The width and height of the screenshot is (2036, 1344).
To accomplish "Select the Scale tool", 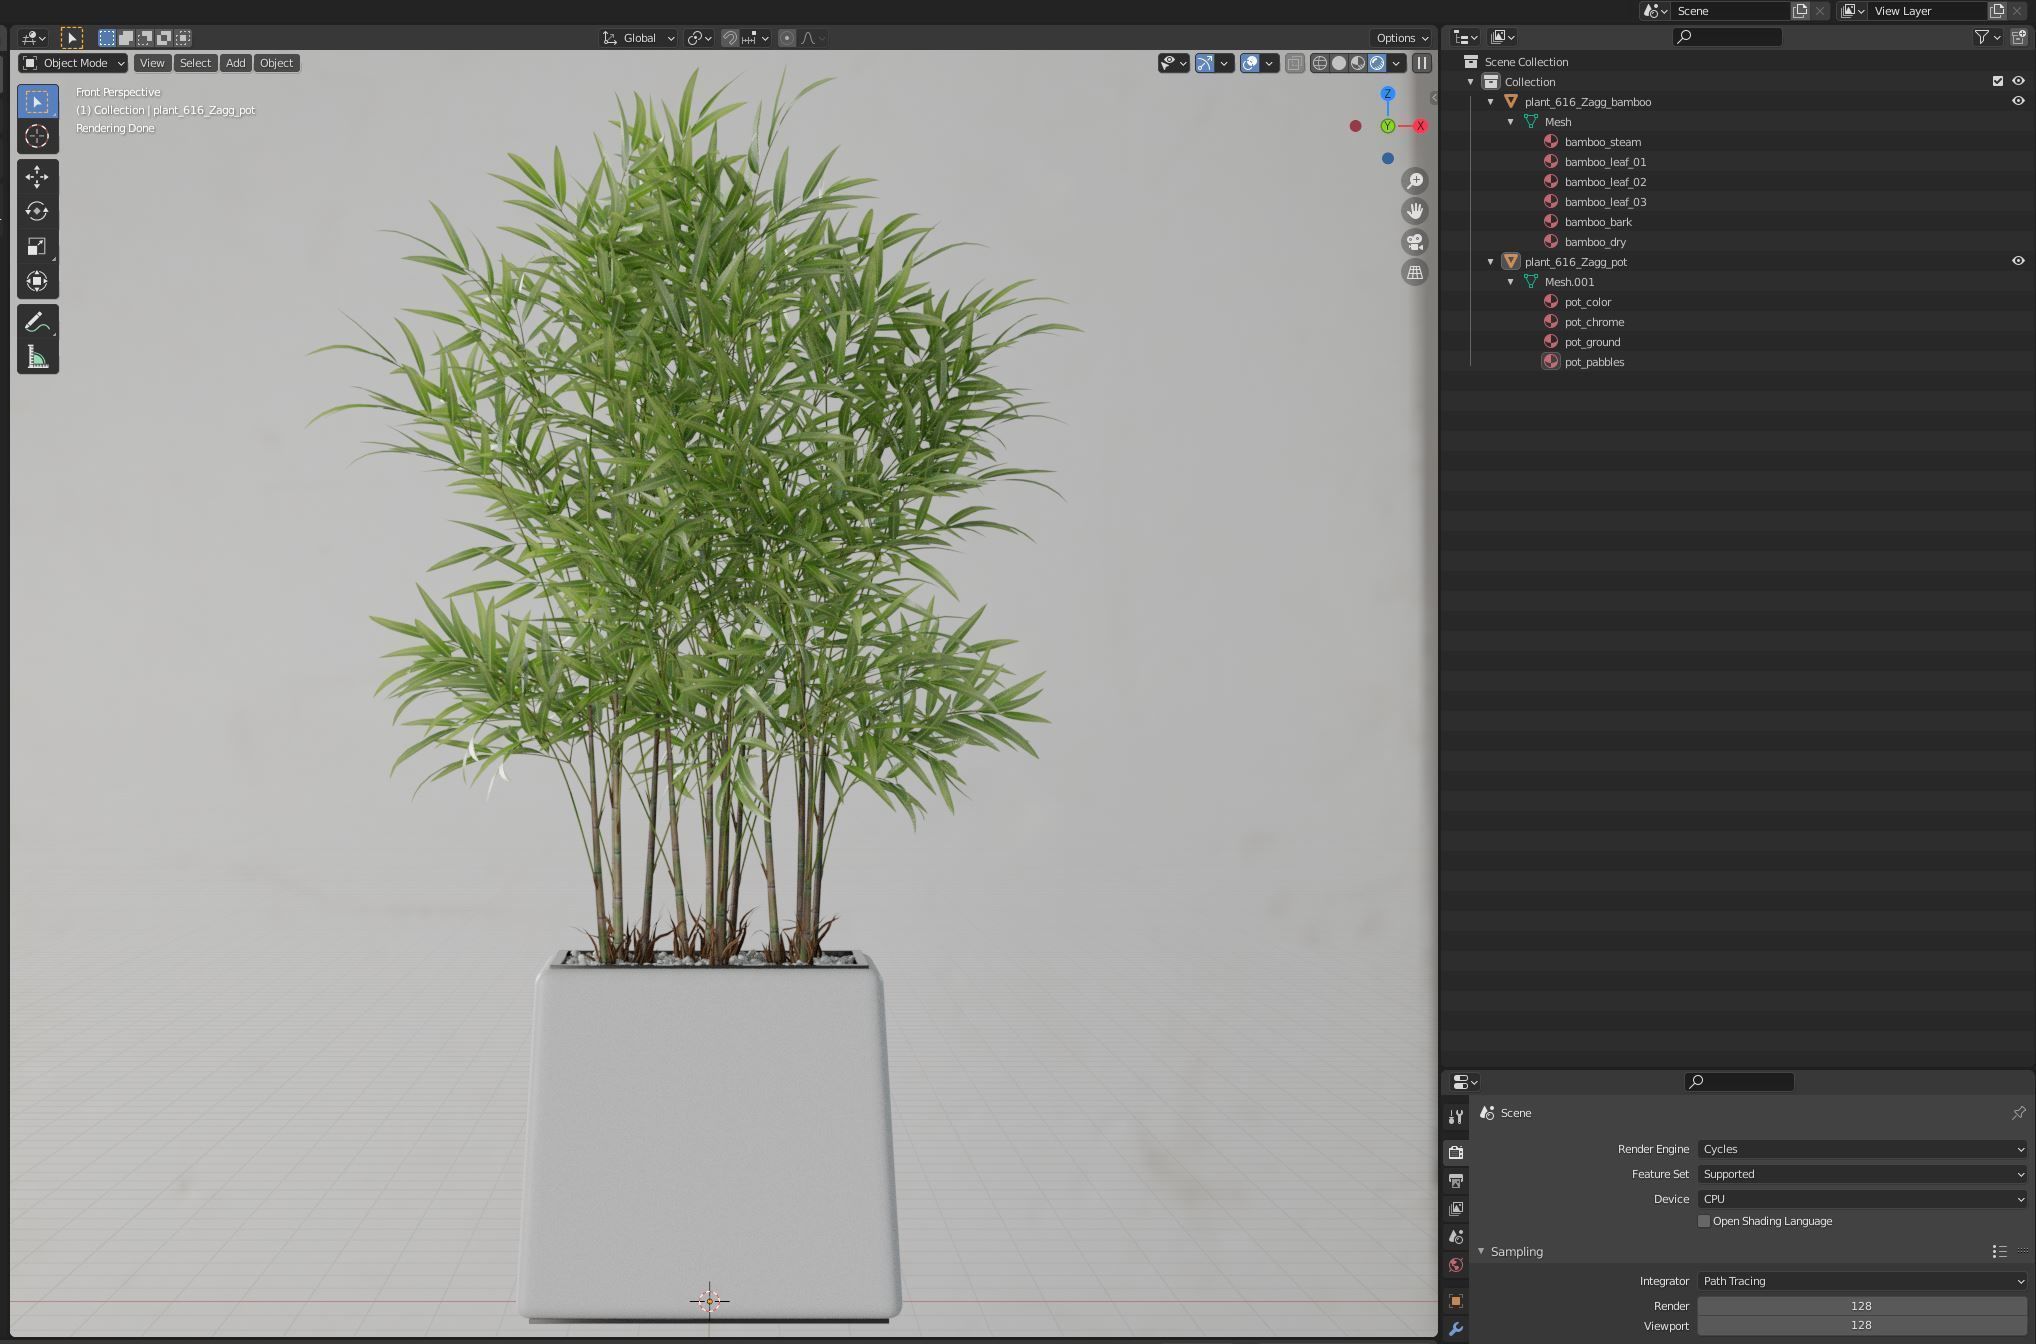I will (37, 247).
